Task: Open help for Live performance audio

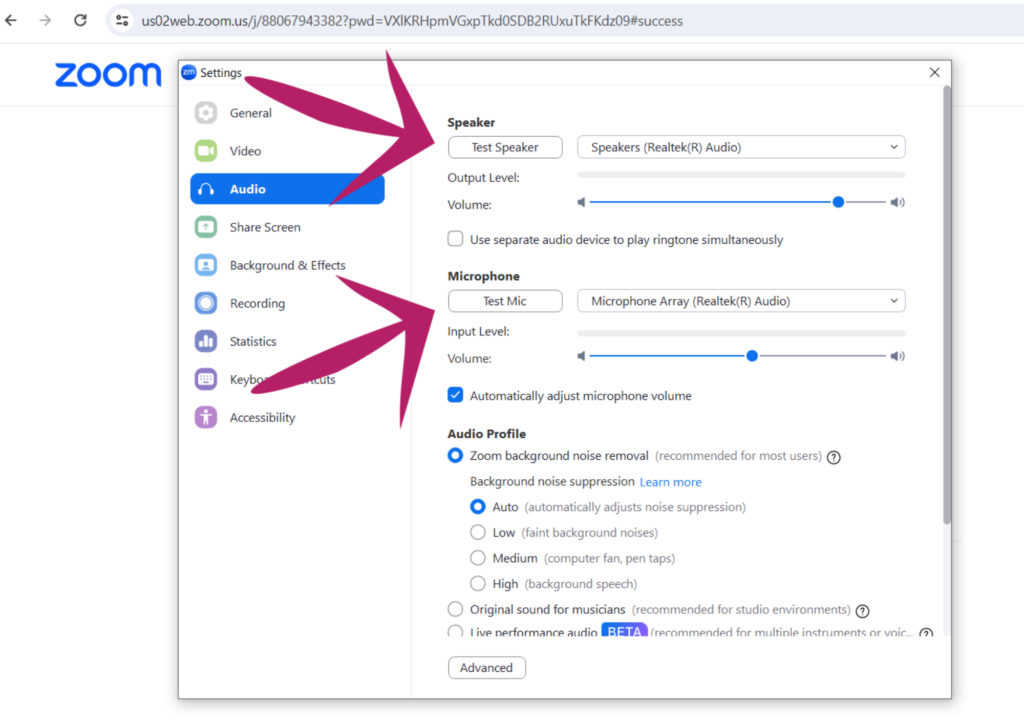Action: (x=926, y=633)
